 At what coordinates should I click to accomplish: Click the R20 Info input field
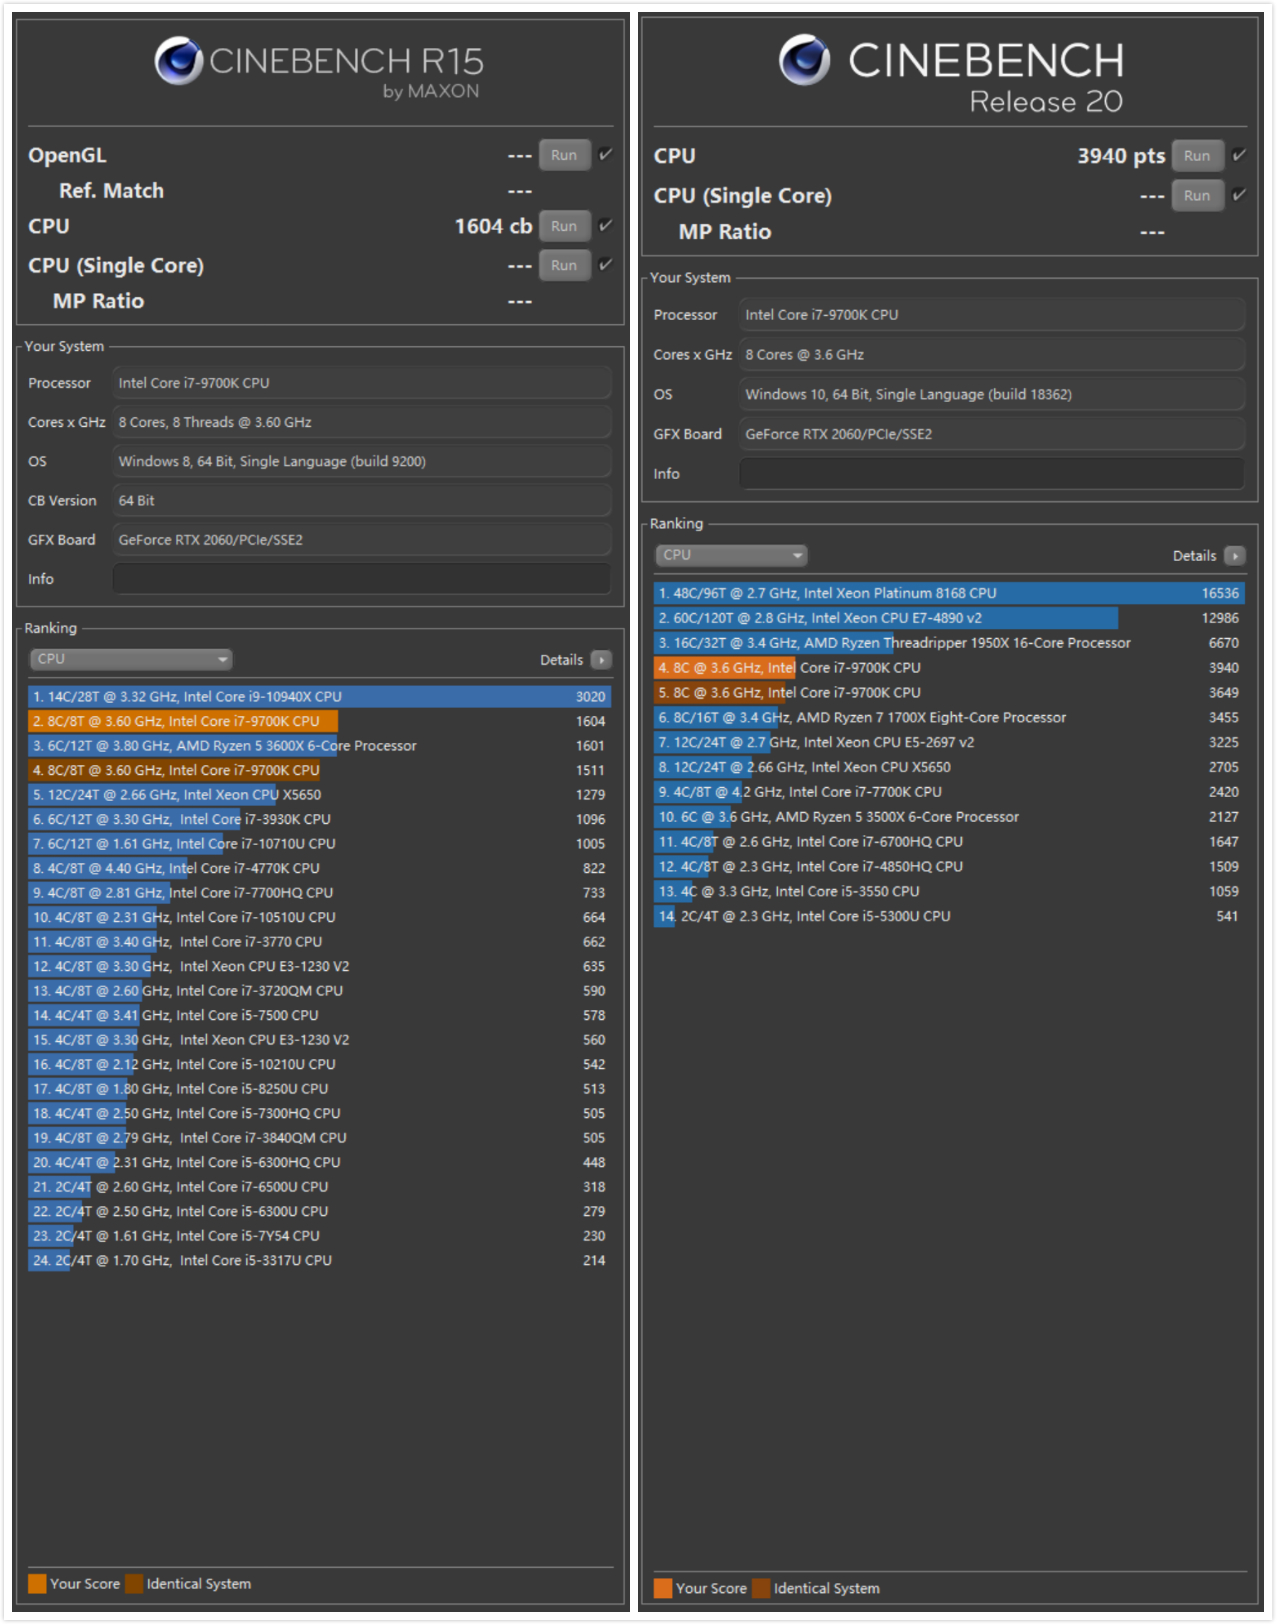click(991, 474)
